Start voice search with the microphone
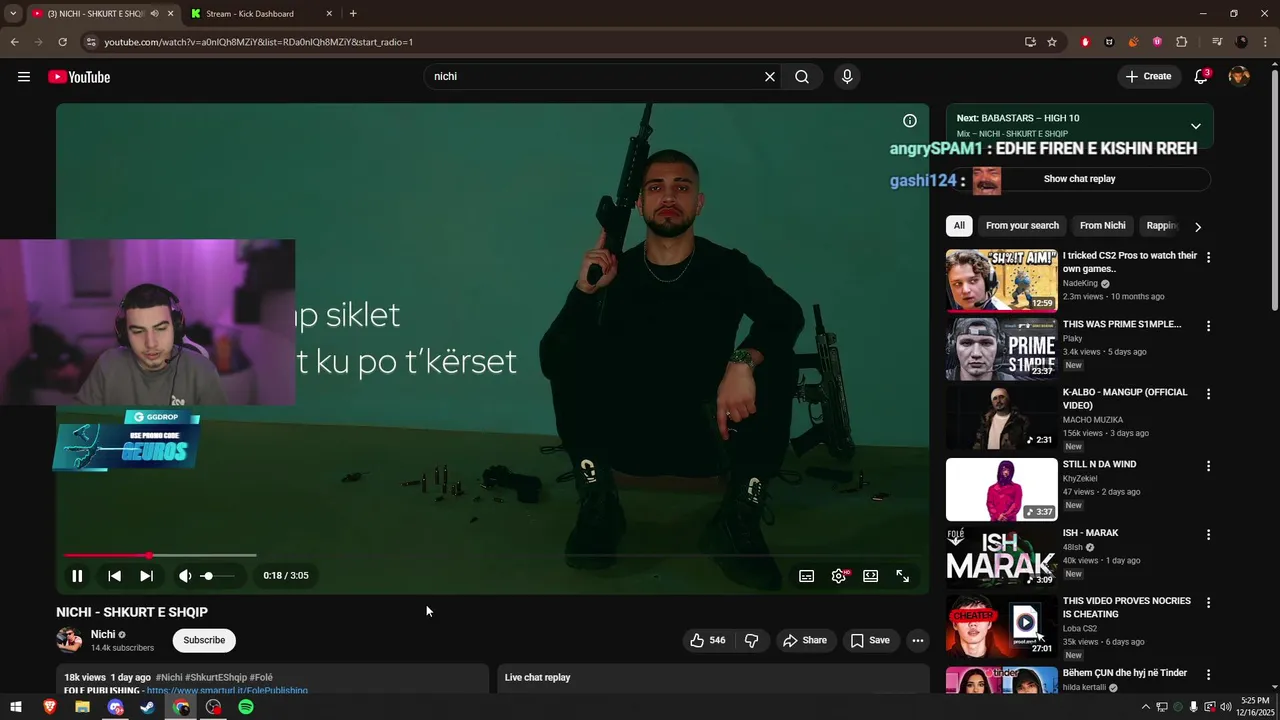This screenshot has width=1280, height=720. (x=847, y=77)
